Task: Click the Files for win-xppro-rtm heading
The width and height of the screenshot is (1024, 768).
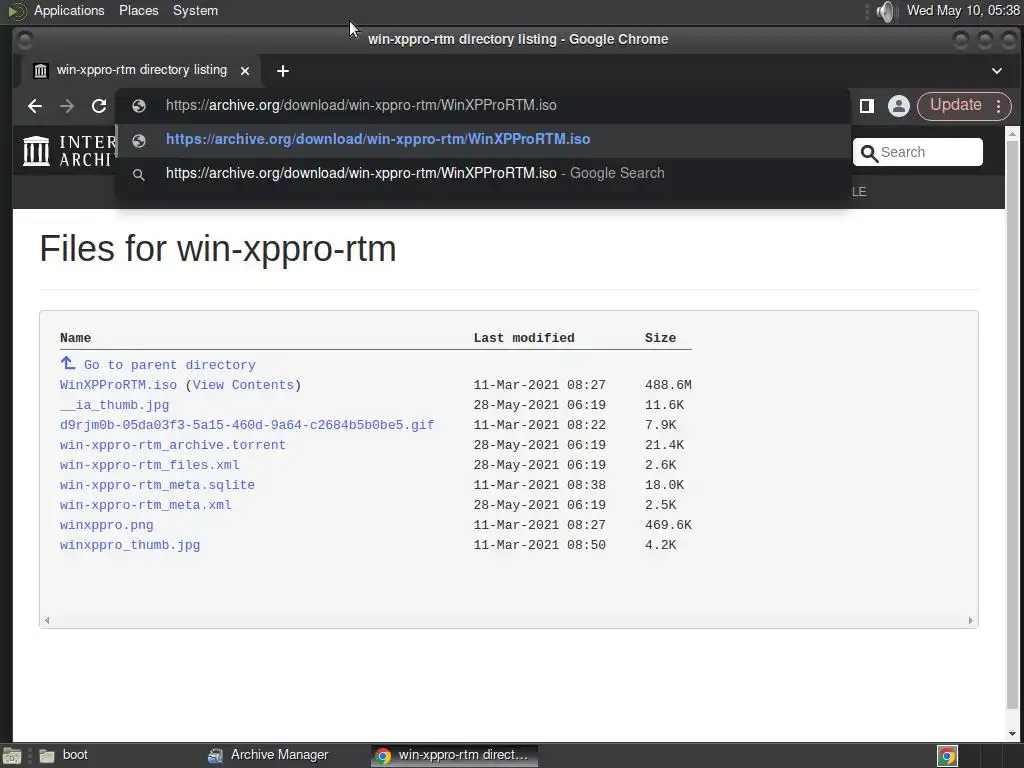Action: 217,249
